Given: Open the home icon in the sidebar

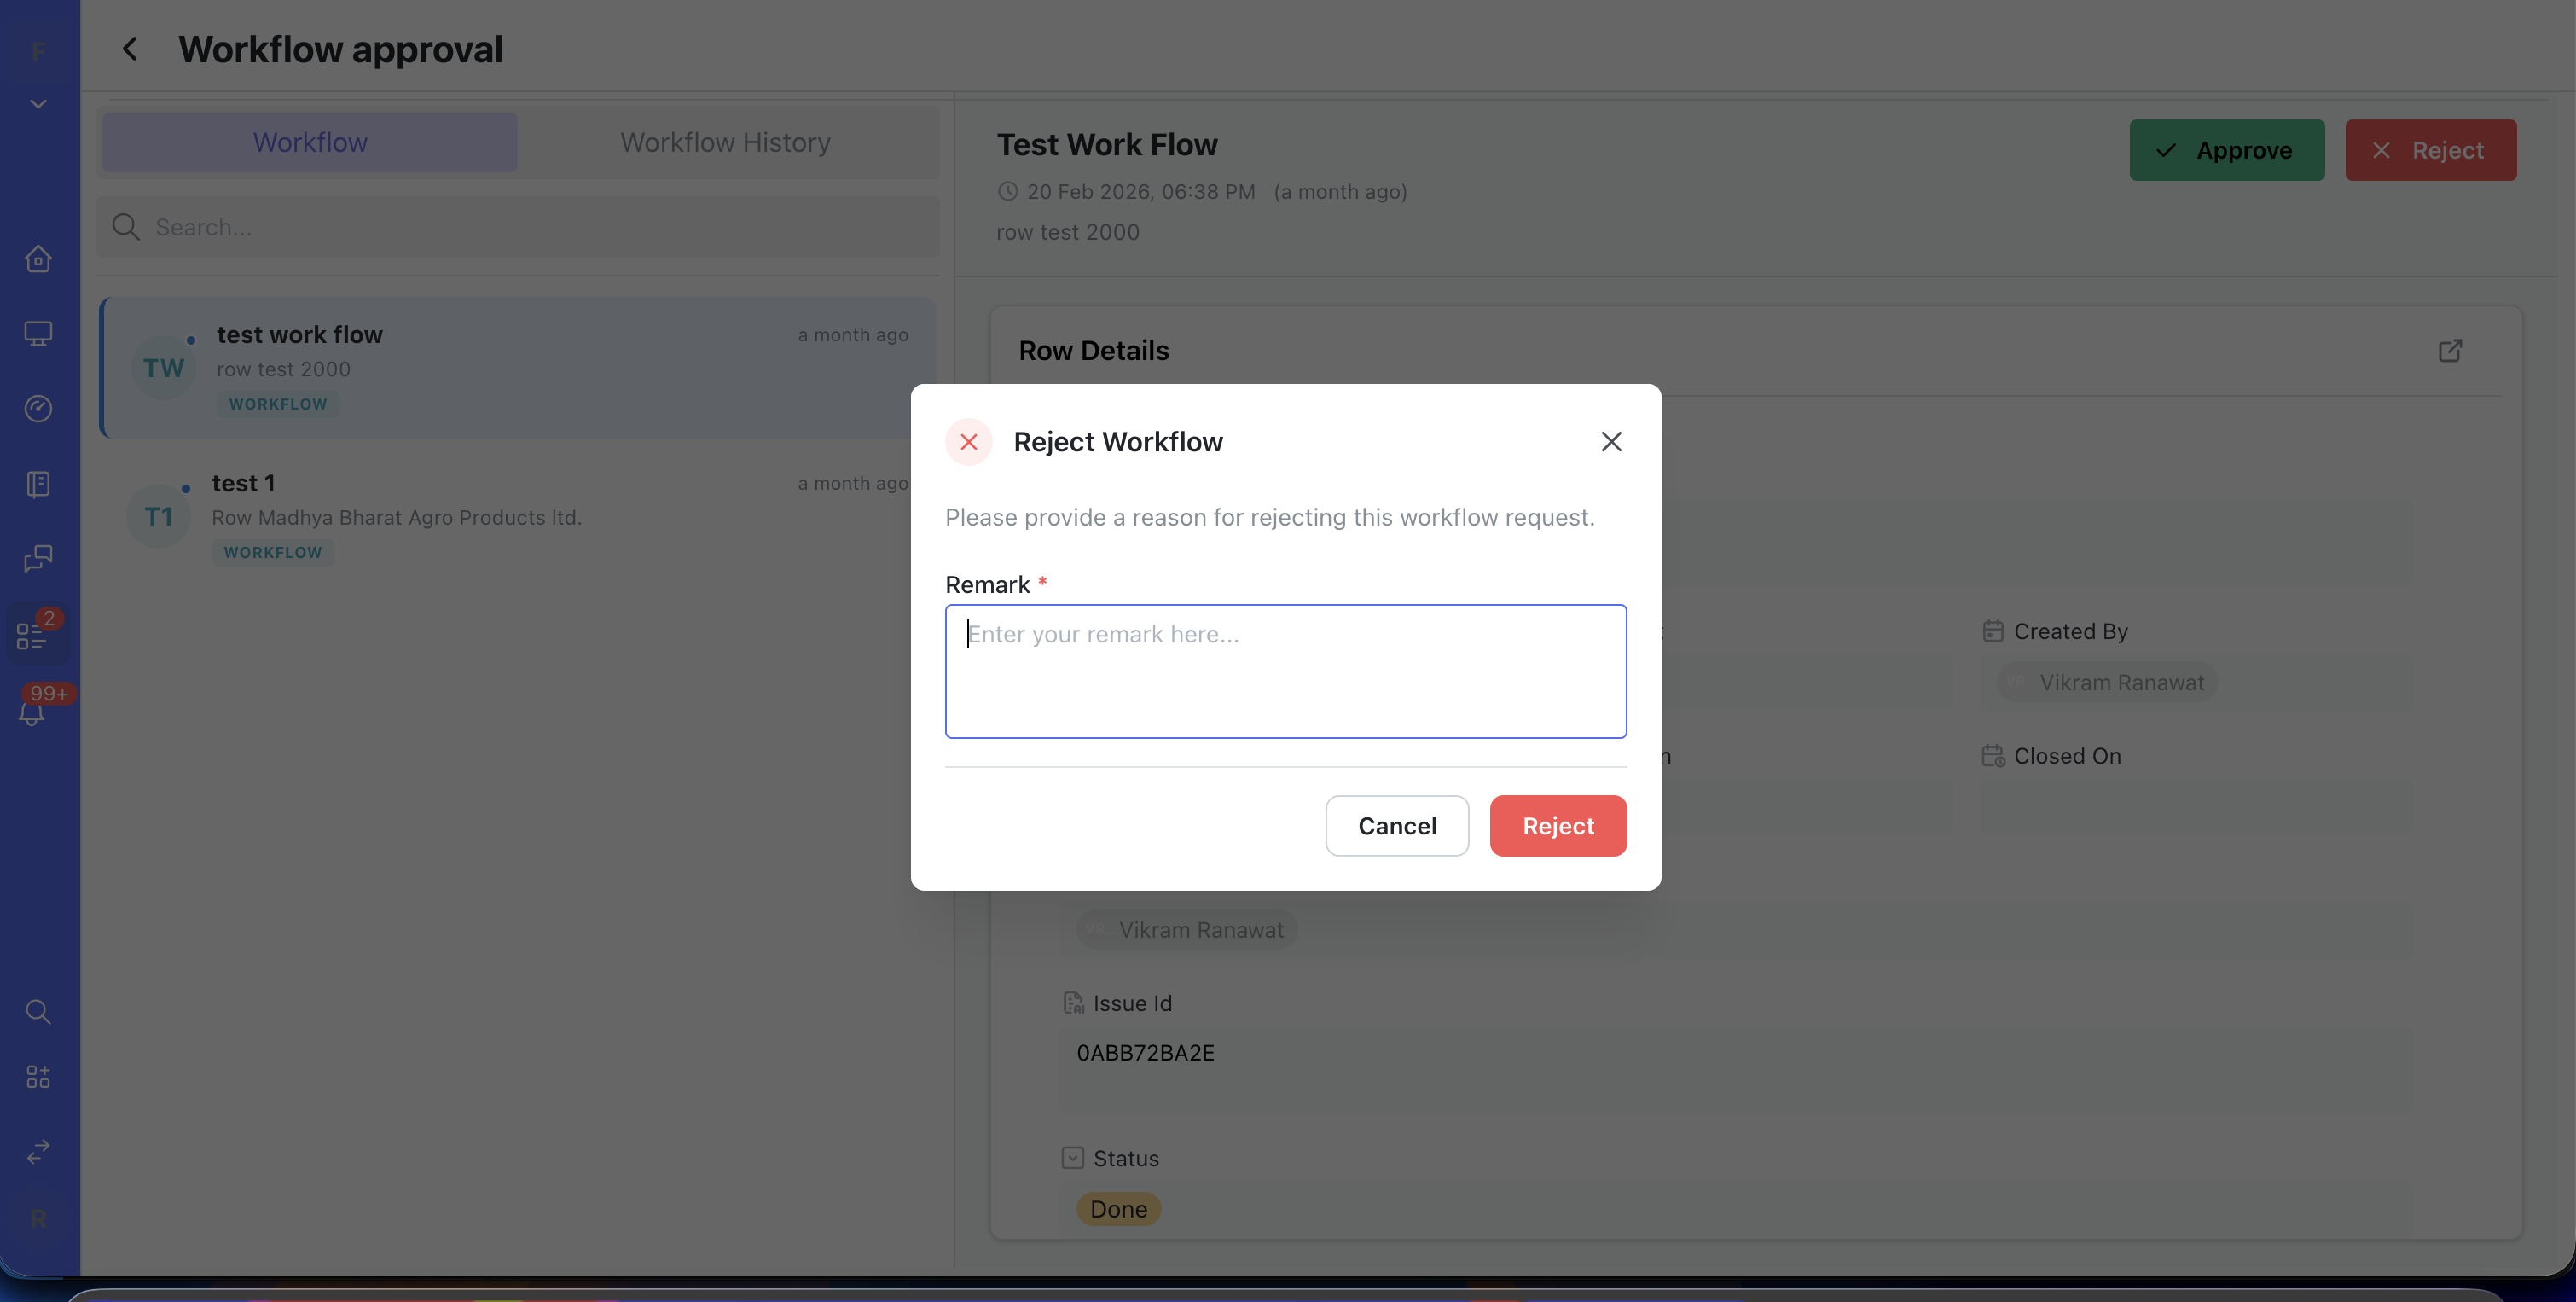Looking at the screenshot, I should pyautogui.click(x=38, y=259).
